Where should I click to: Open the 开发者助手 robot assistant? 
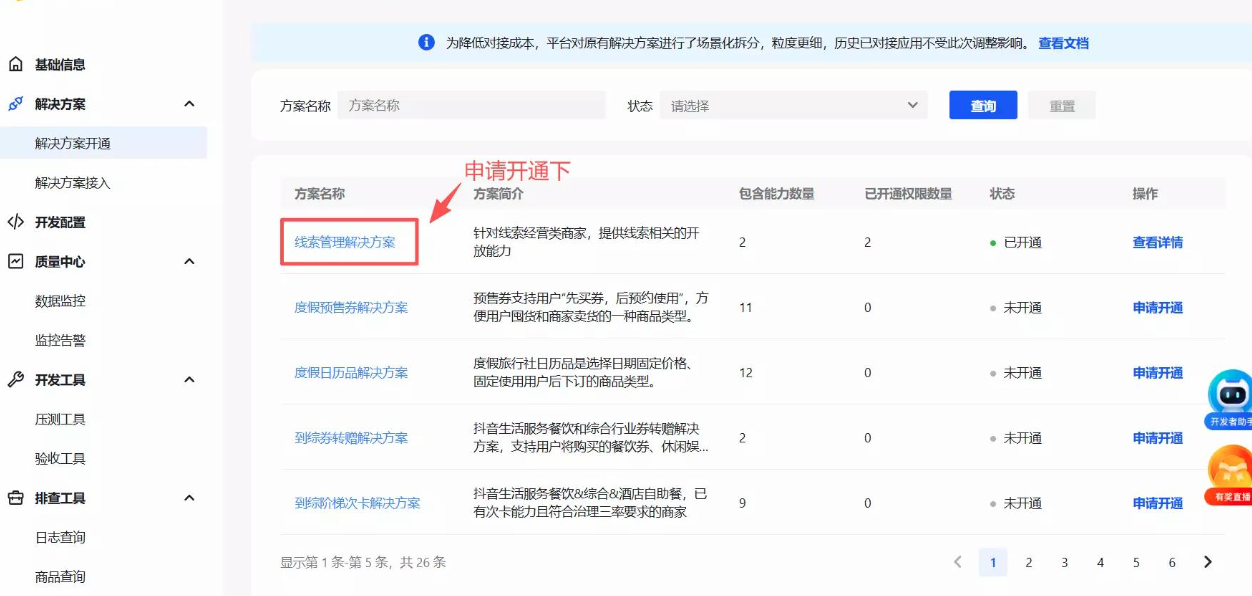[1230, 400]
